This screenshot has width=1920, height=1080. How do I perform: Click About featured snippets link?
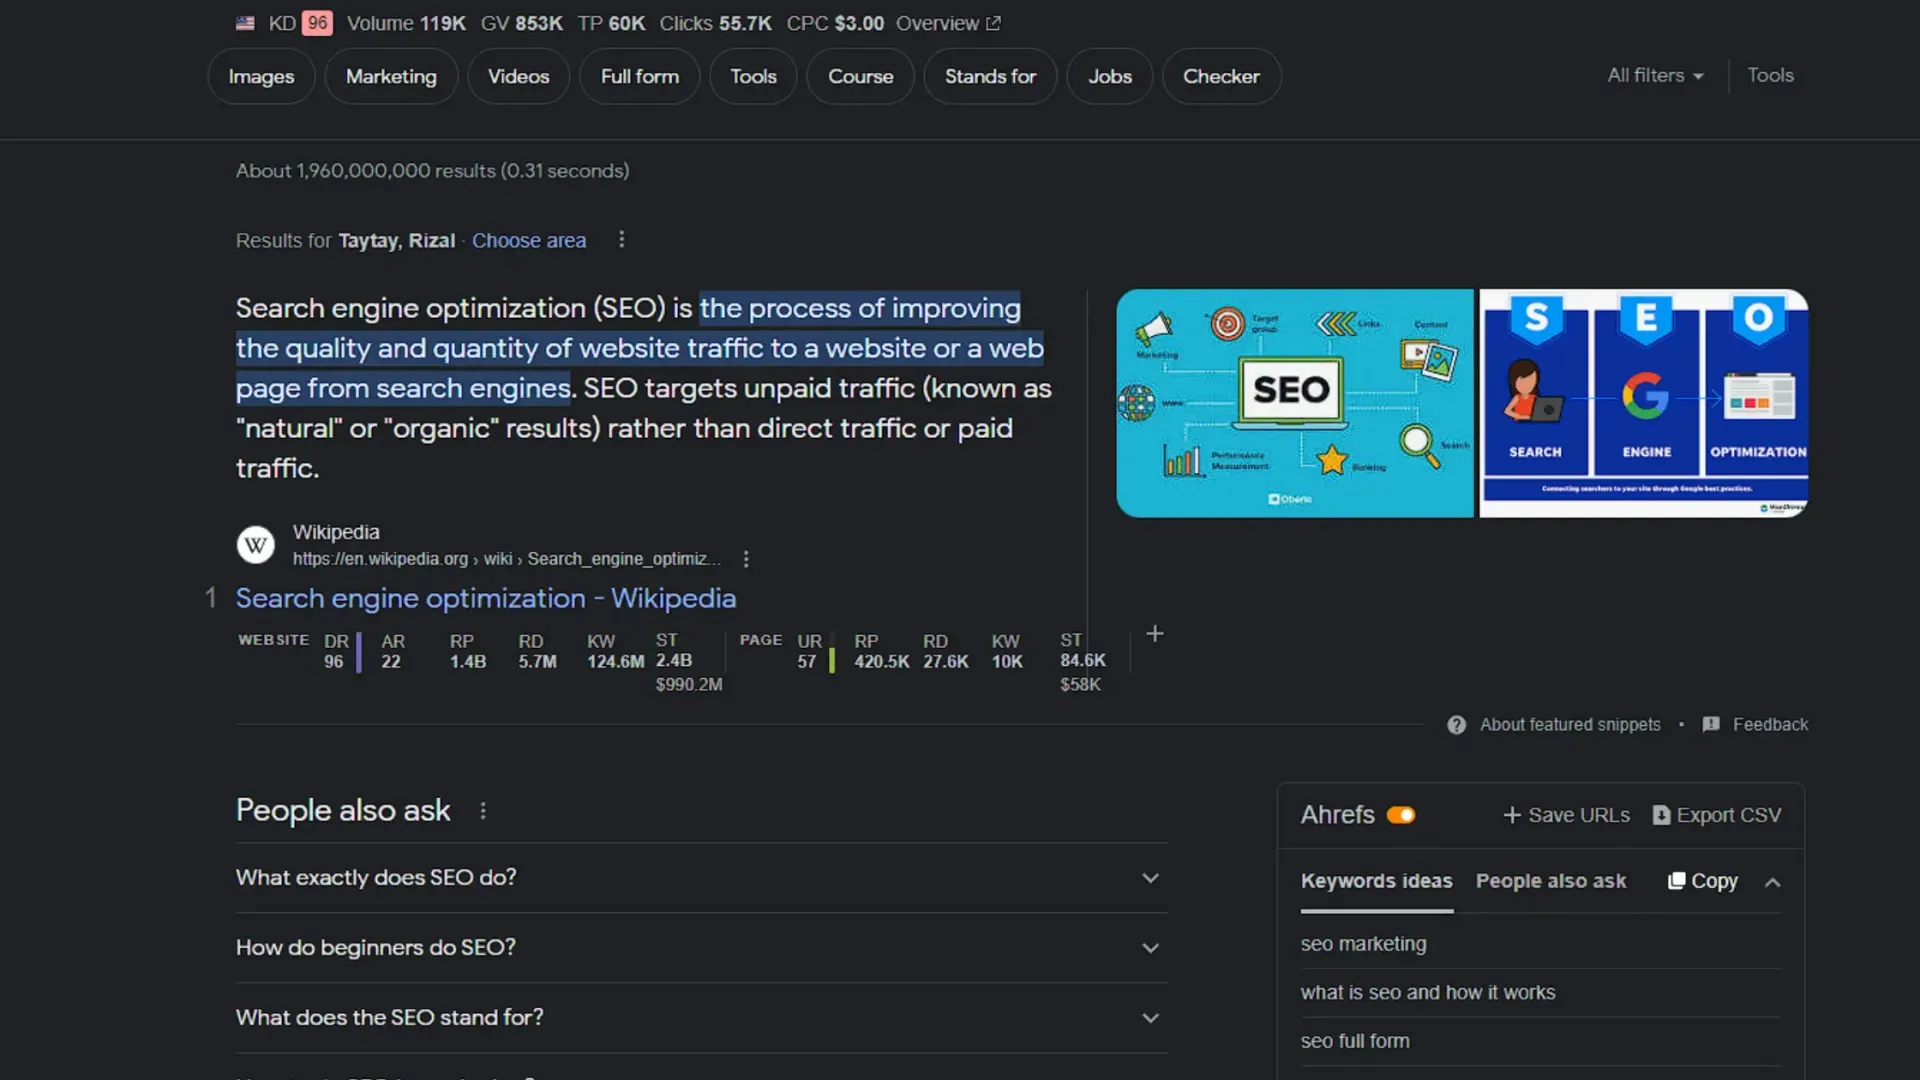tap(1570, 725)
